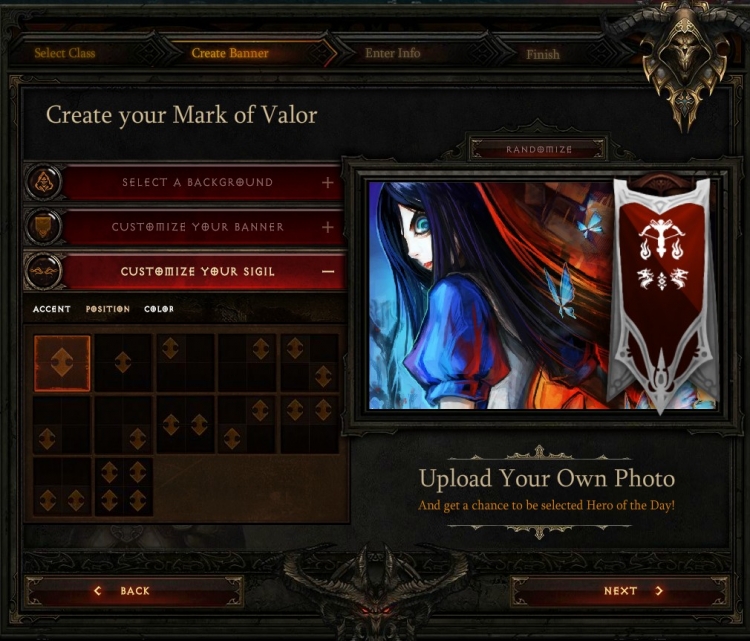Switch to the Accent tab

pyautogui.click(x=52, y=309)
